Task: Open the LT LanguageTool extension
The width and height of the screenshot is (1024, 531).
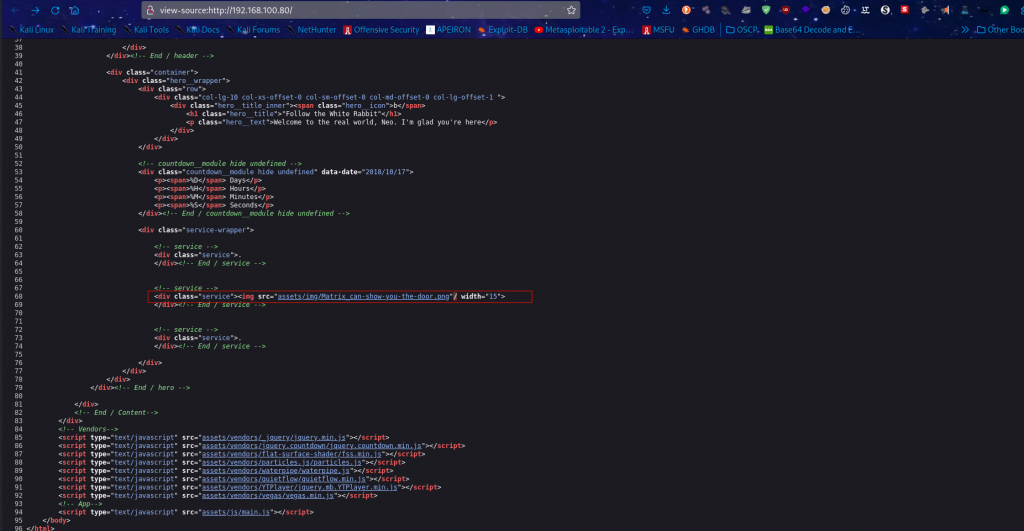Action: (865, 10)
